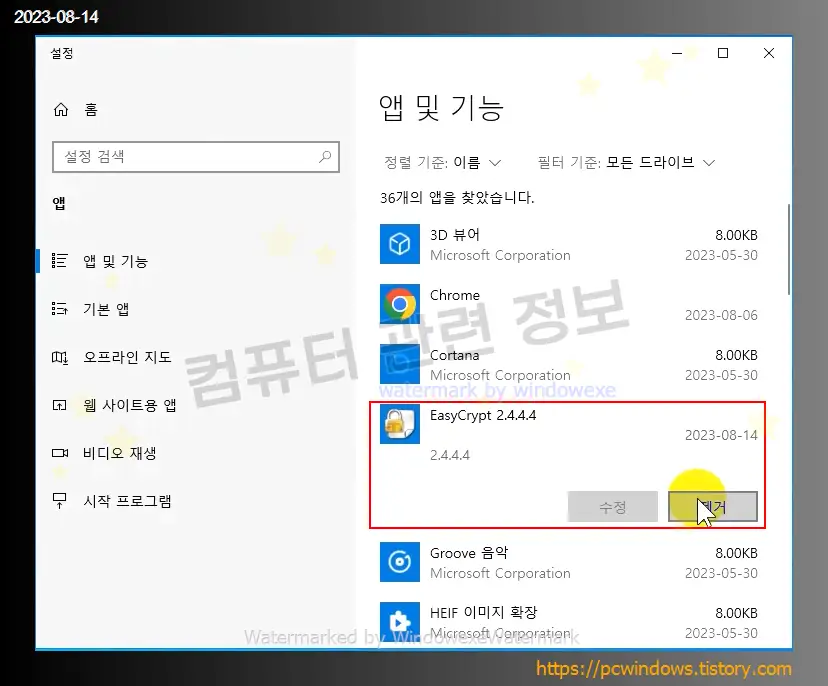Click the EasyCrypt version 2.4.4.4 subtext
This screenshot has height=686, width=828.
pos(449,455)
